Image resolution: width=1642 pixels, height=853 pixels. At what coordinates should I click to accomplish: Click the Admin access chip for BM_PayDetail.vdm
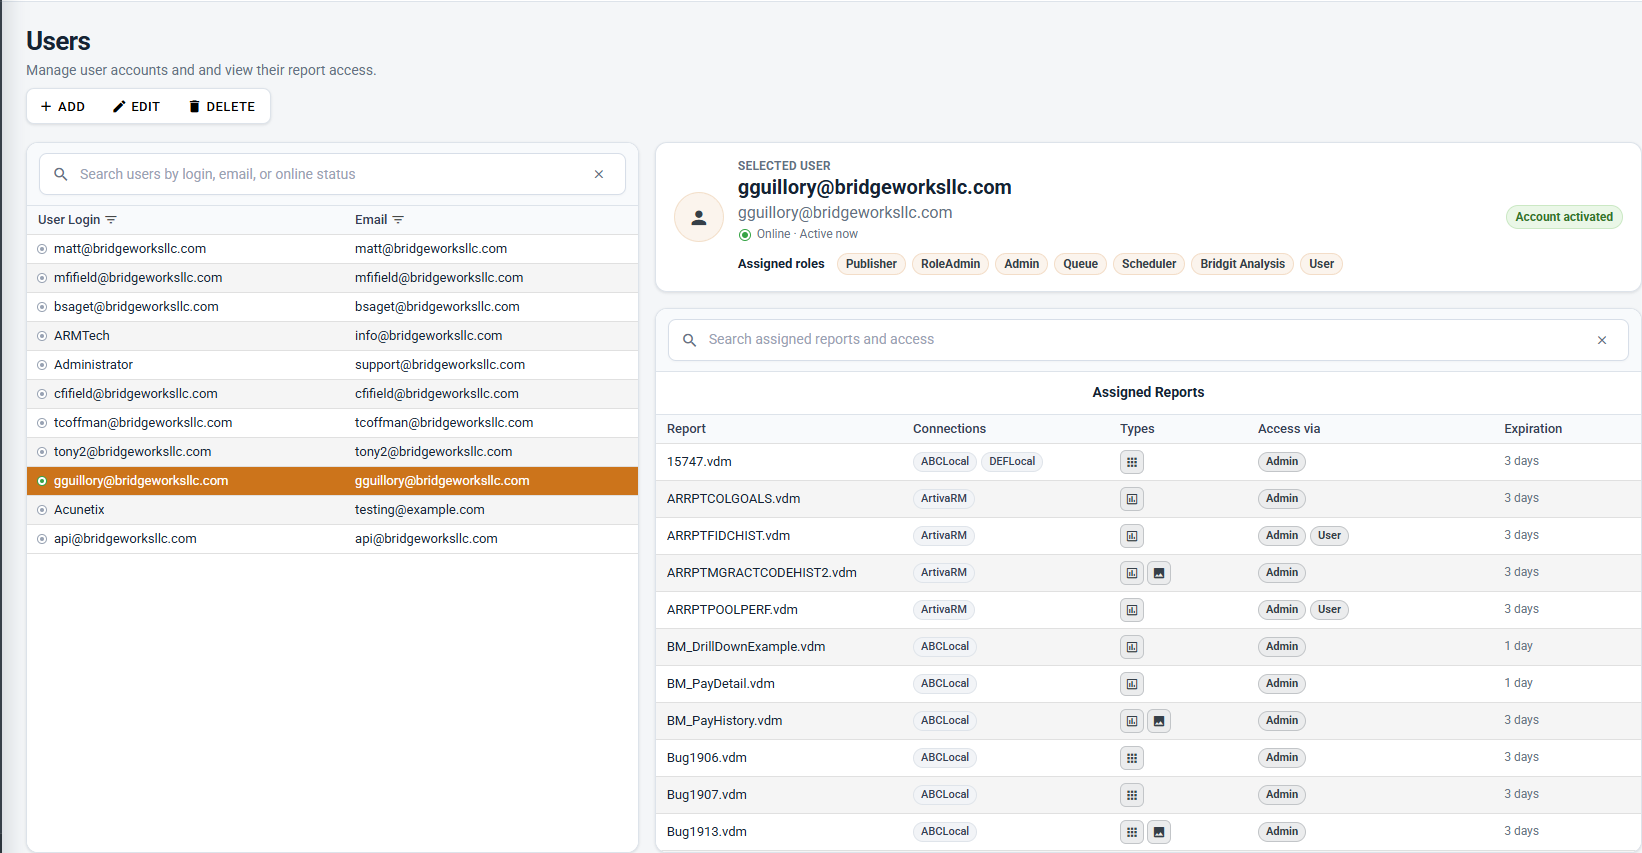[x=1282, y=684]
